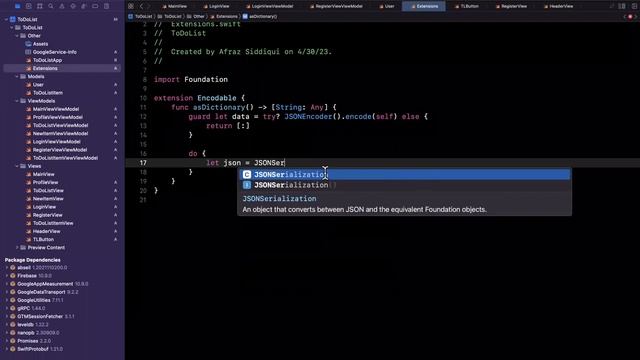
Task: Click the icon beside second JSONSerialization suggestion
Action: (x=247, y=185)
